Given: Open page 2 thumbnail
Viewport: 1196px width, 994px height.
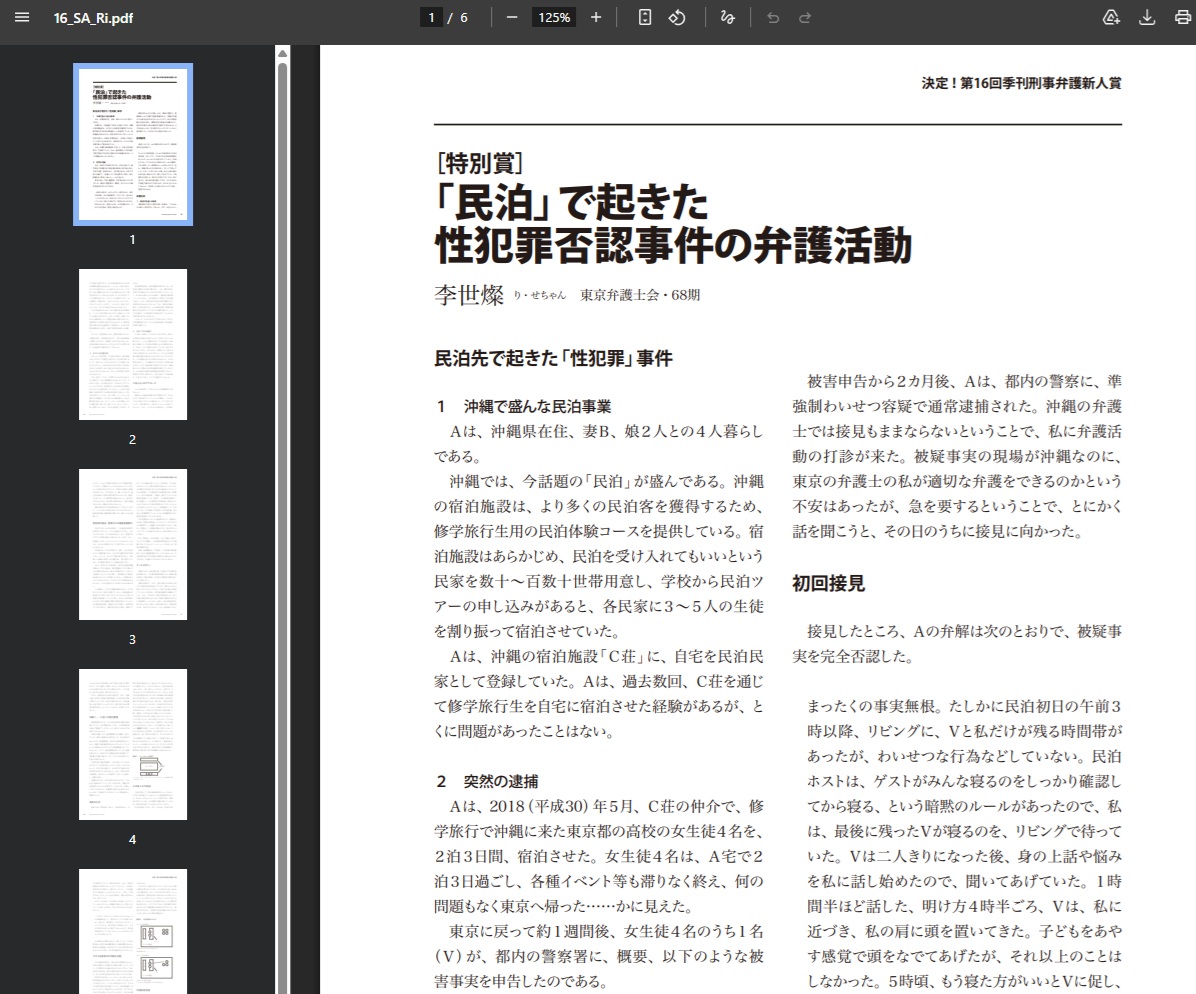Looking at the screenshot, I should point(133,344).
